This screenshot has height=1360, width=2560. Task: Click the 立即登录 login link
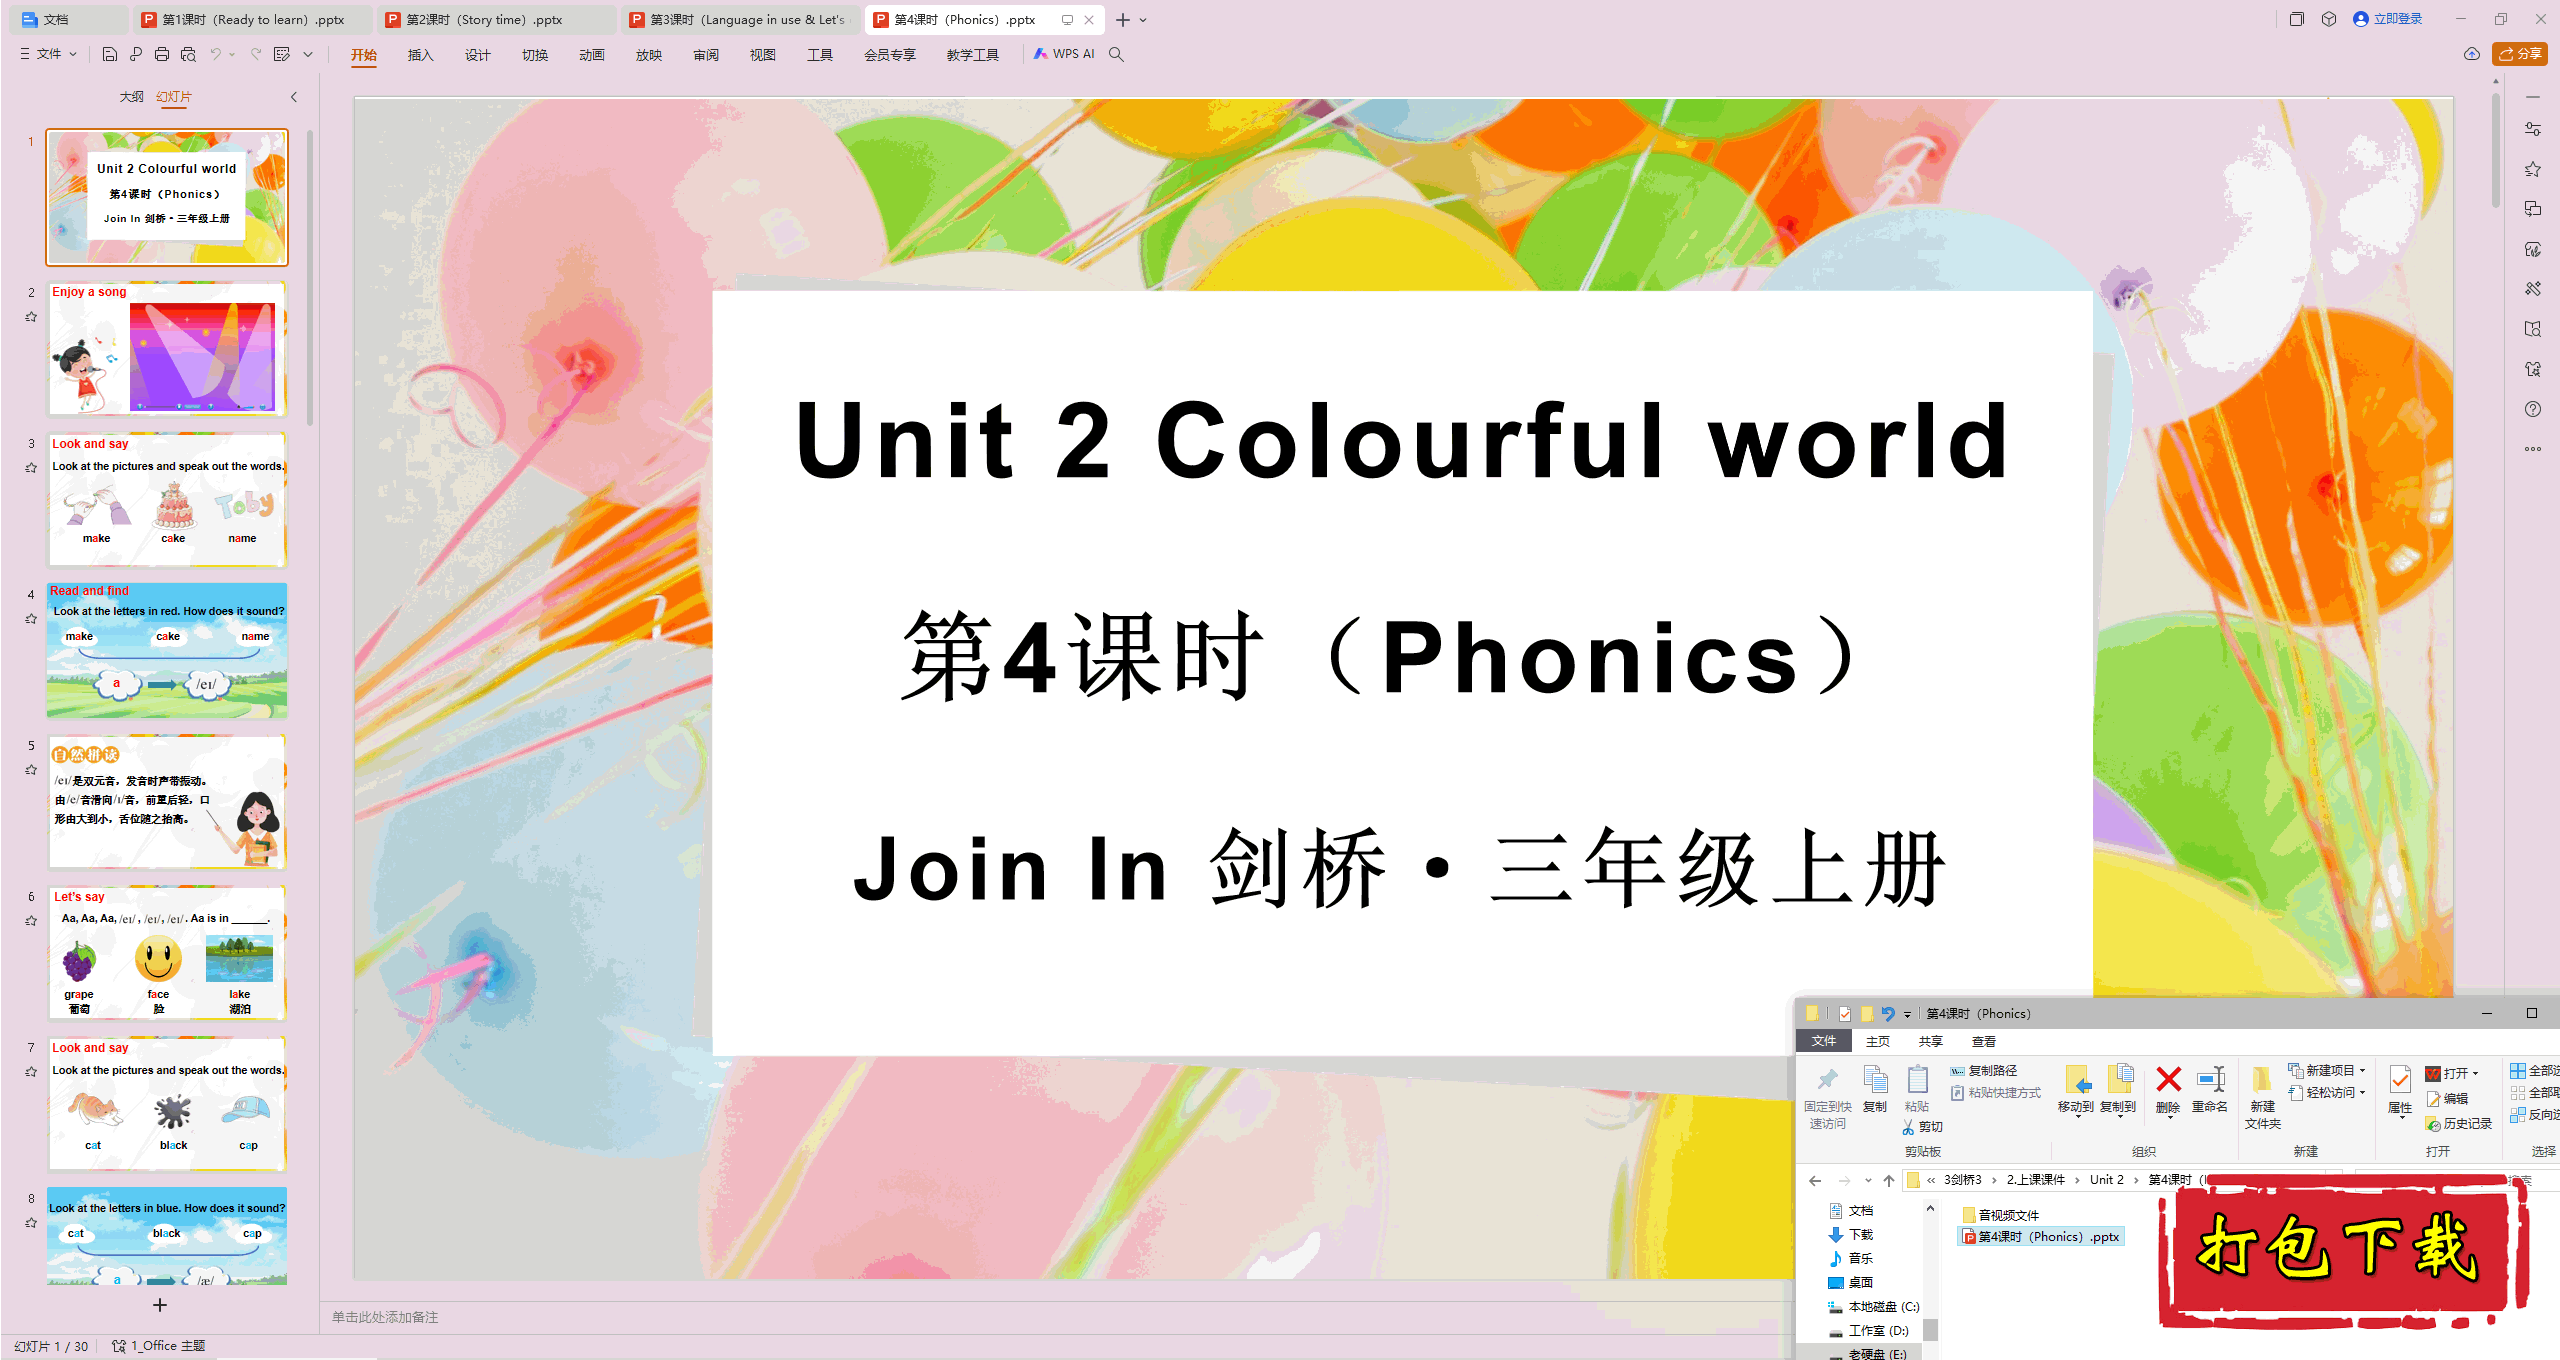(x=2388, y=19)
